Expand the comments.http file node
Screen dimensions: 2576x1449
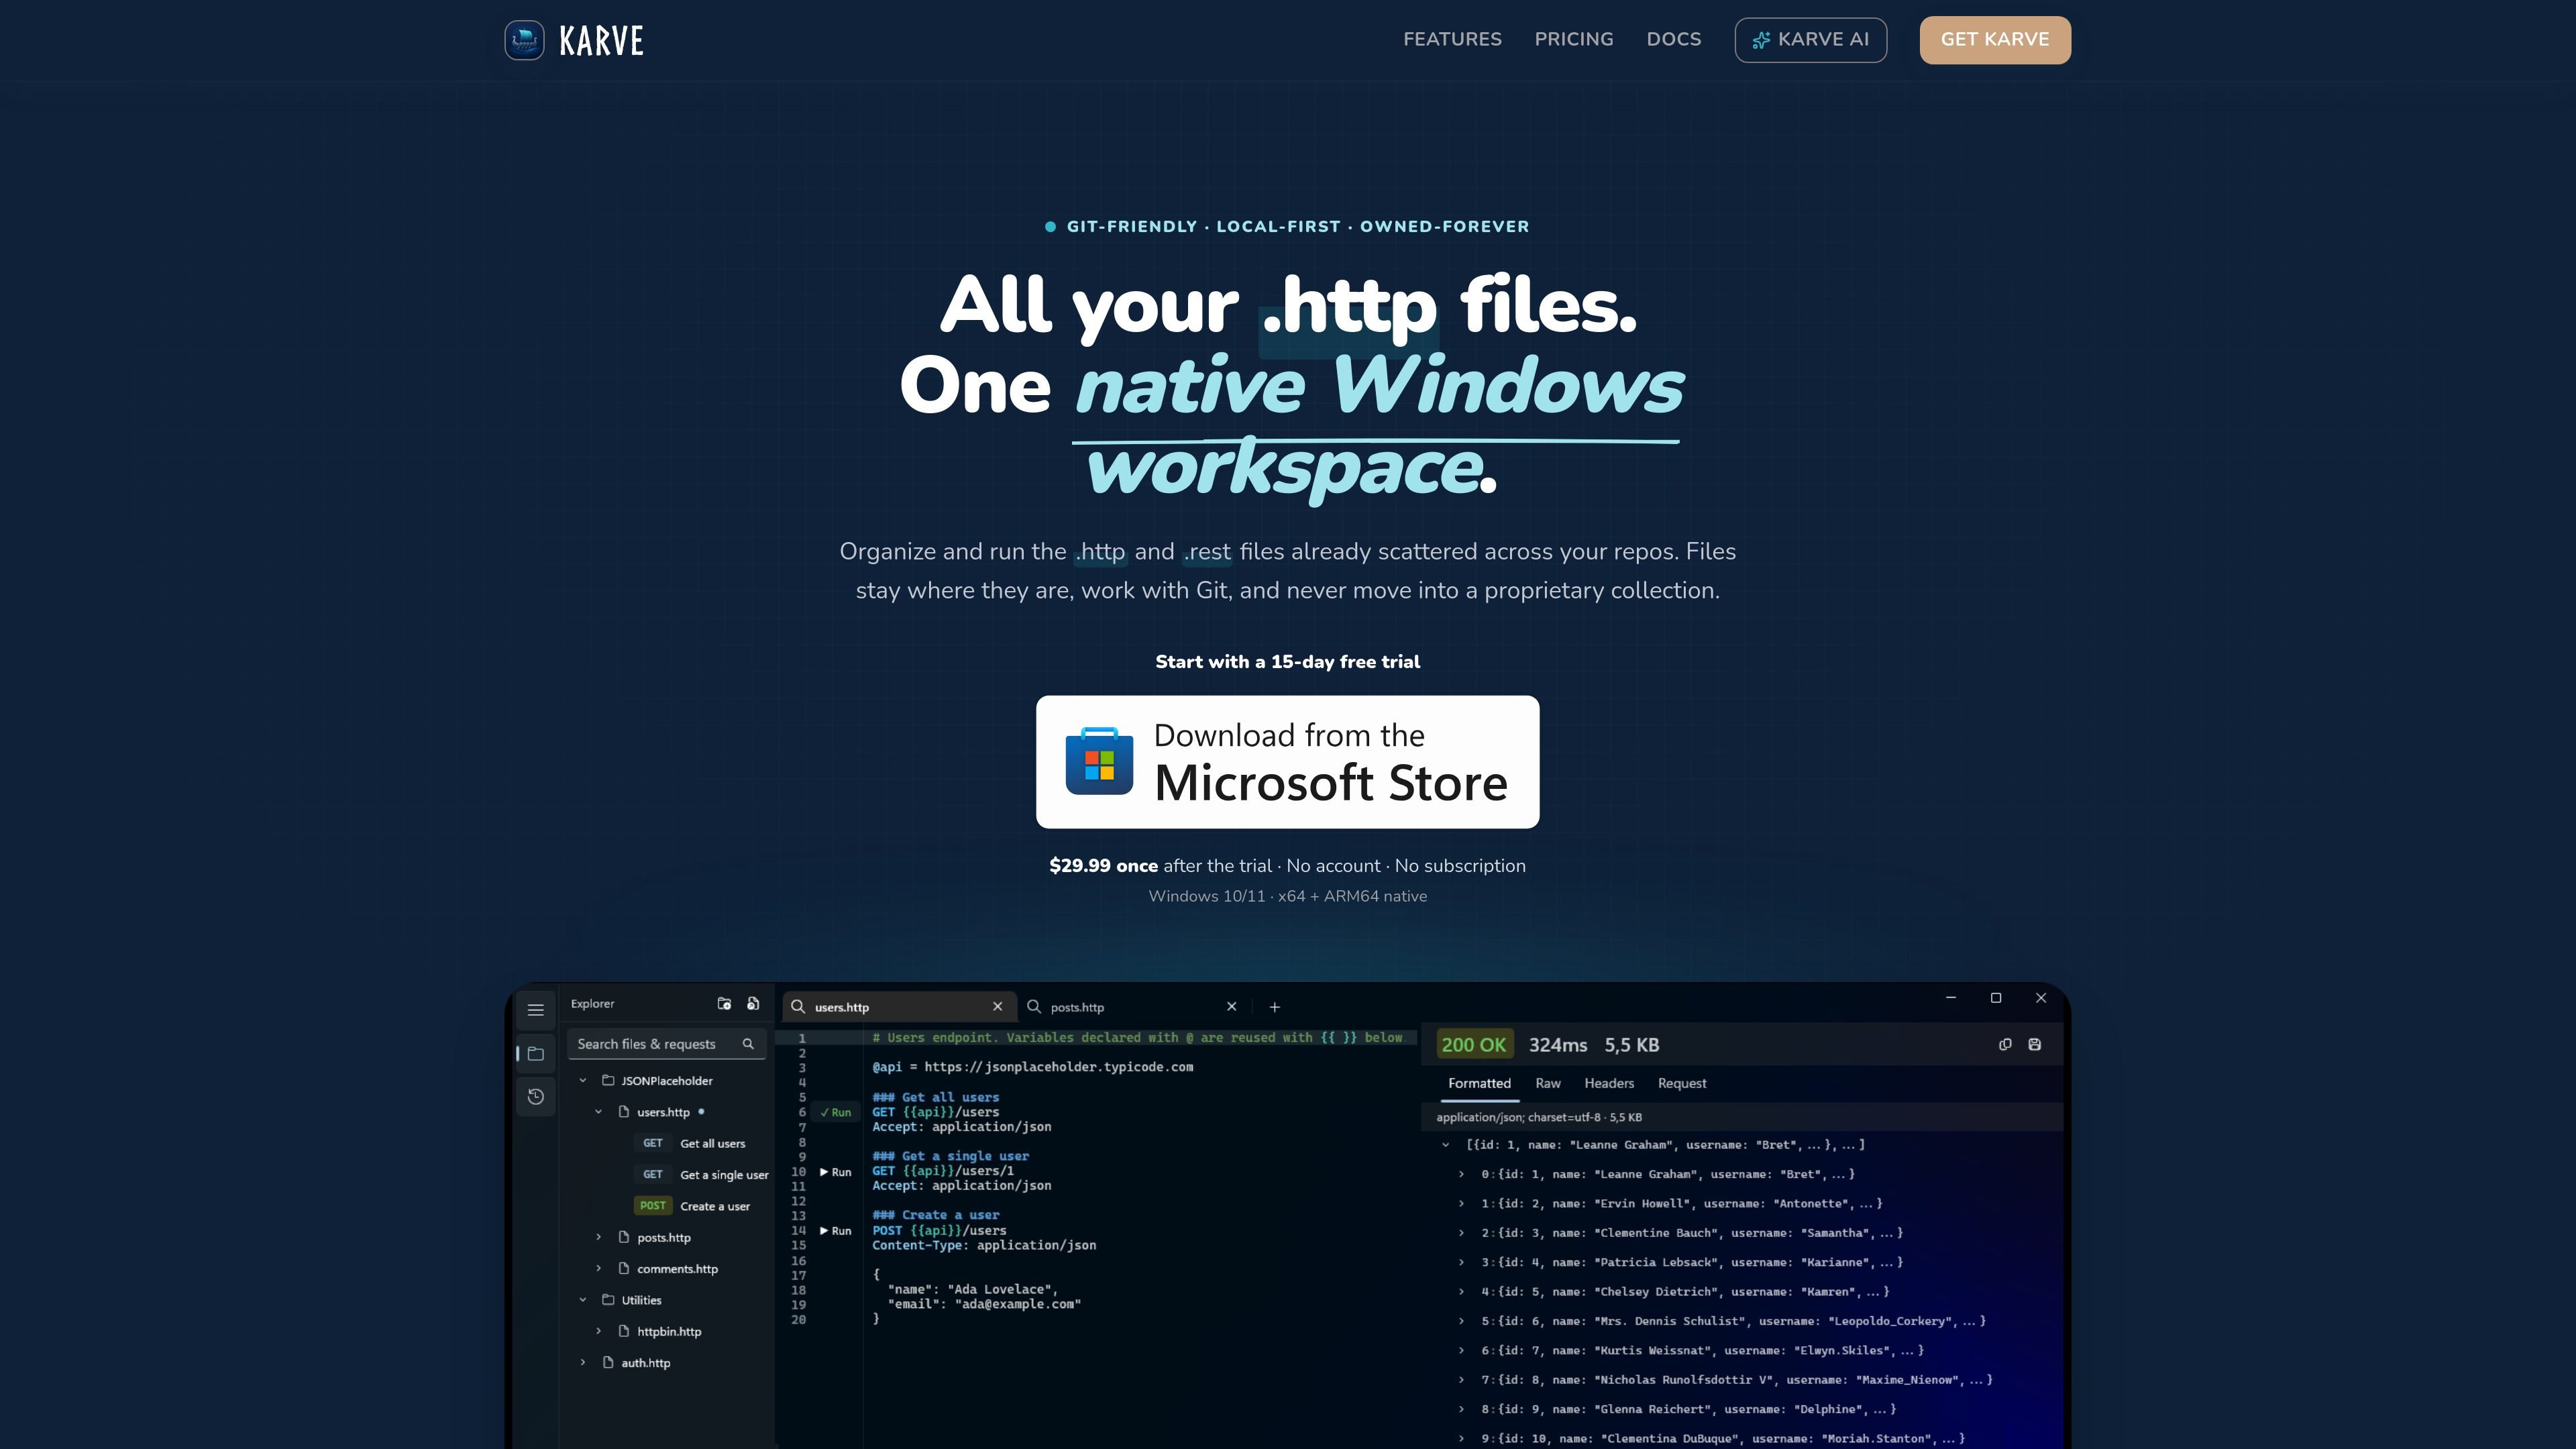(599, 1269)
